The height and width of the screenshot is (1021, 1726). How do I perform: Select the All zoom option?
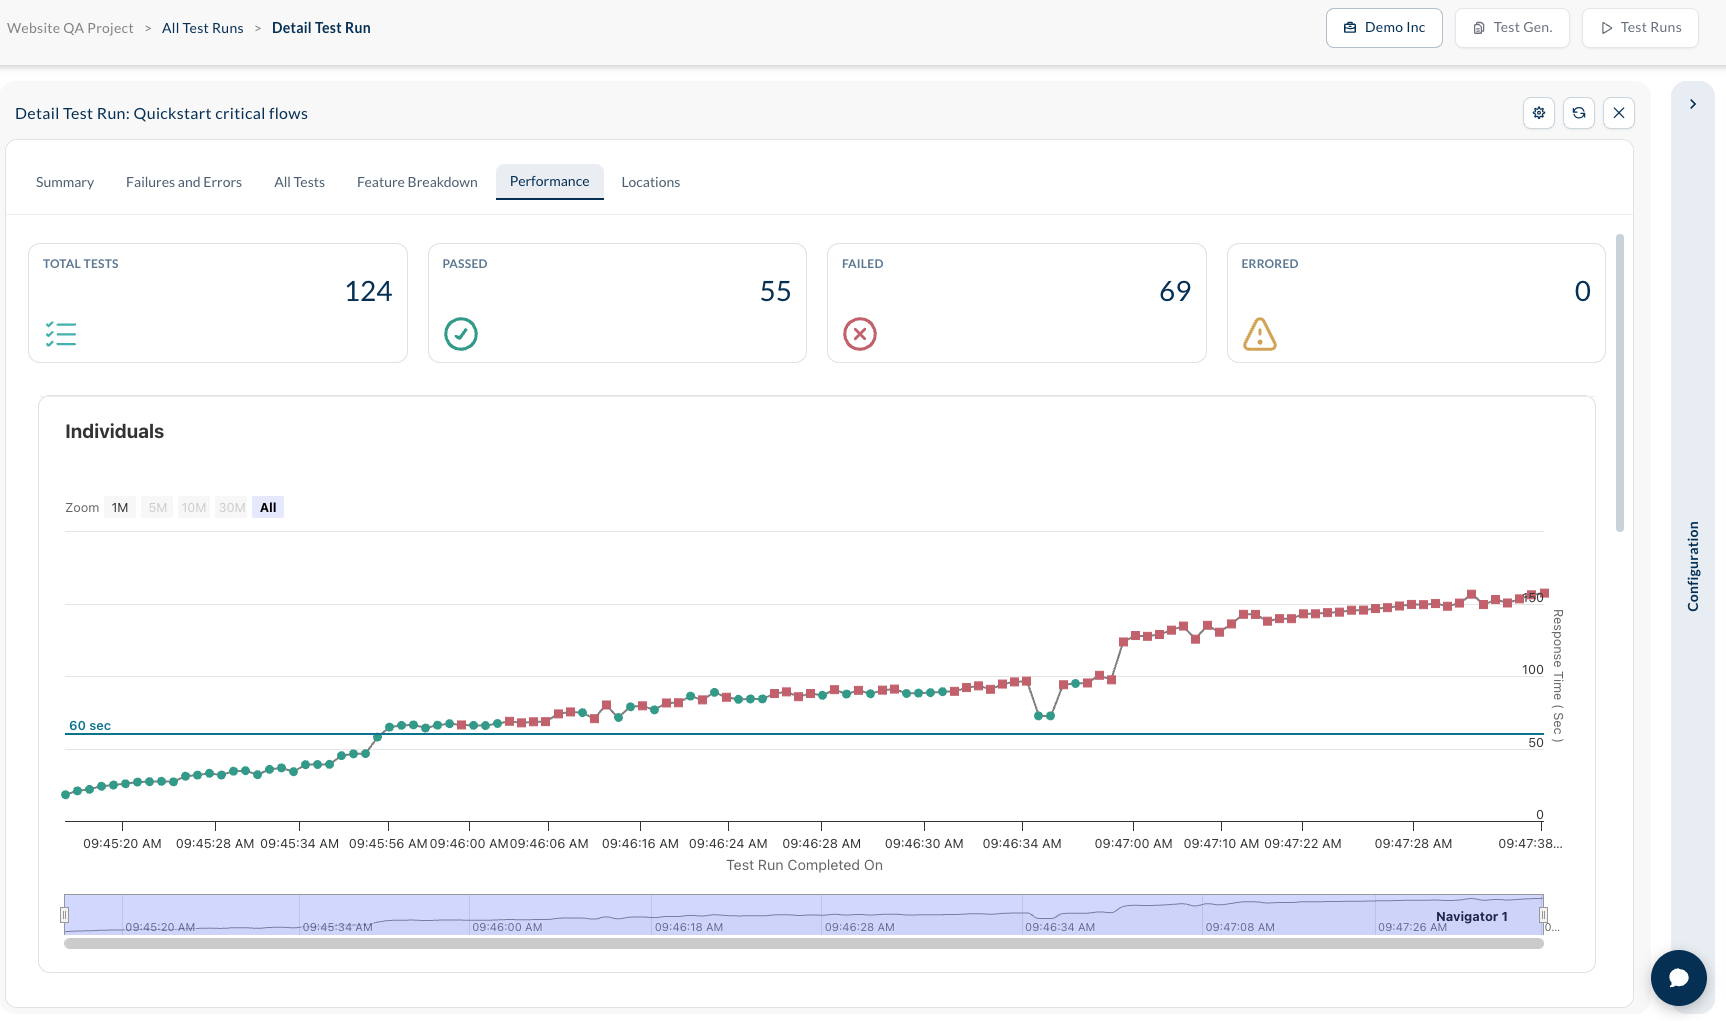point(268,508)
